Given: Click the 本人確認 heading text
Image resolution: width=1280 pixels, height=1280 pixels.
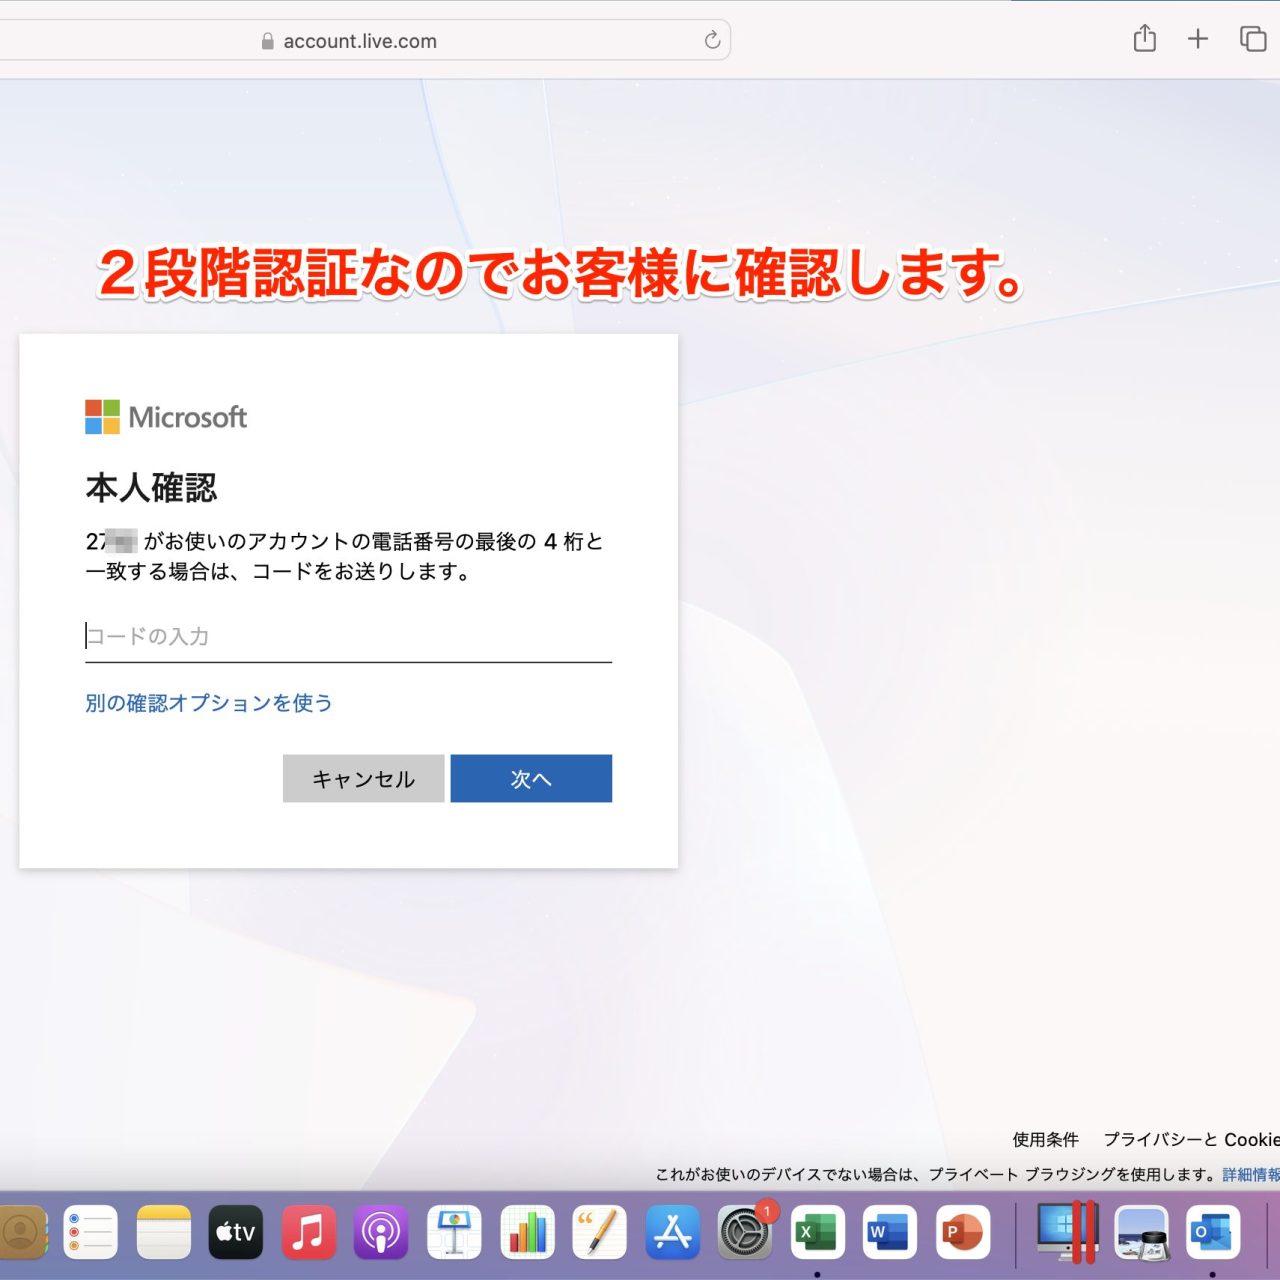Looking at the screenshot, I should tap(151, 488).
